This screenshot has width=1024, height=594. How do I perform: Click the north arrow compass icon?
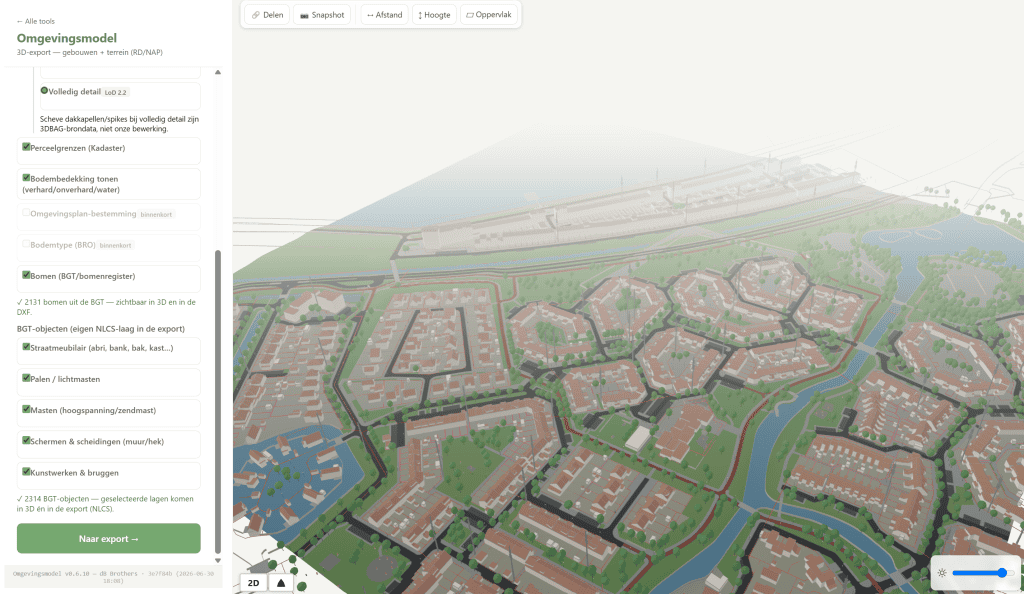[x=281, y=583]
